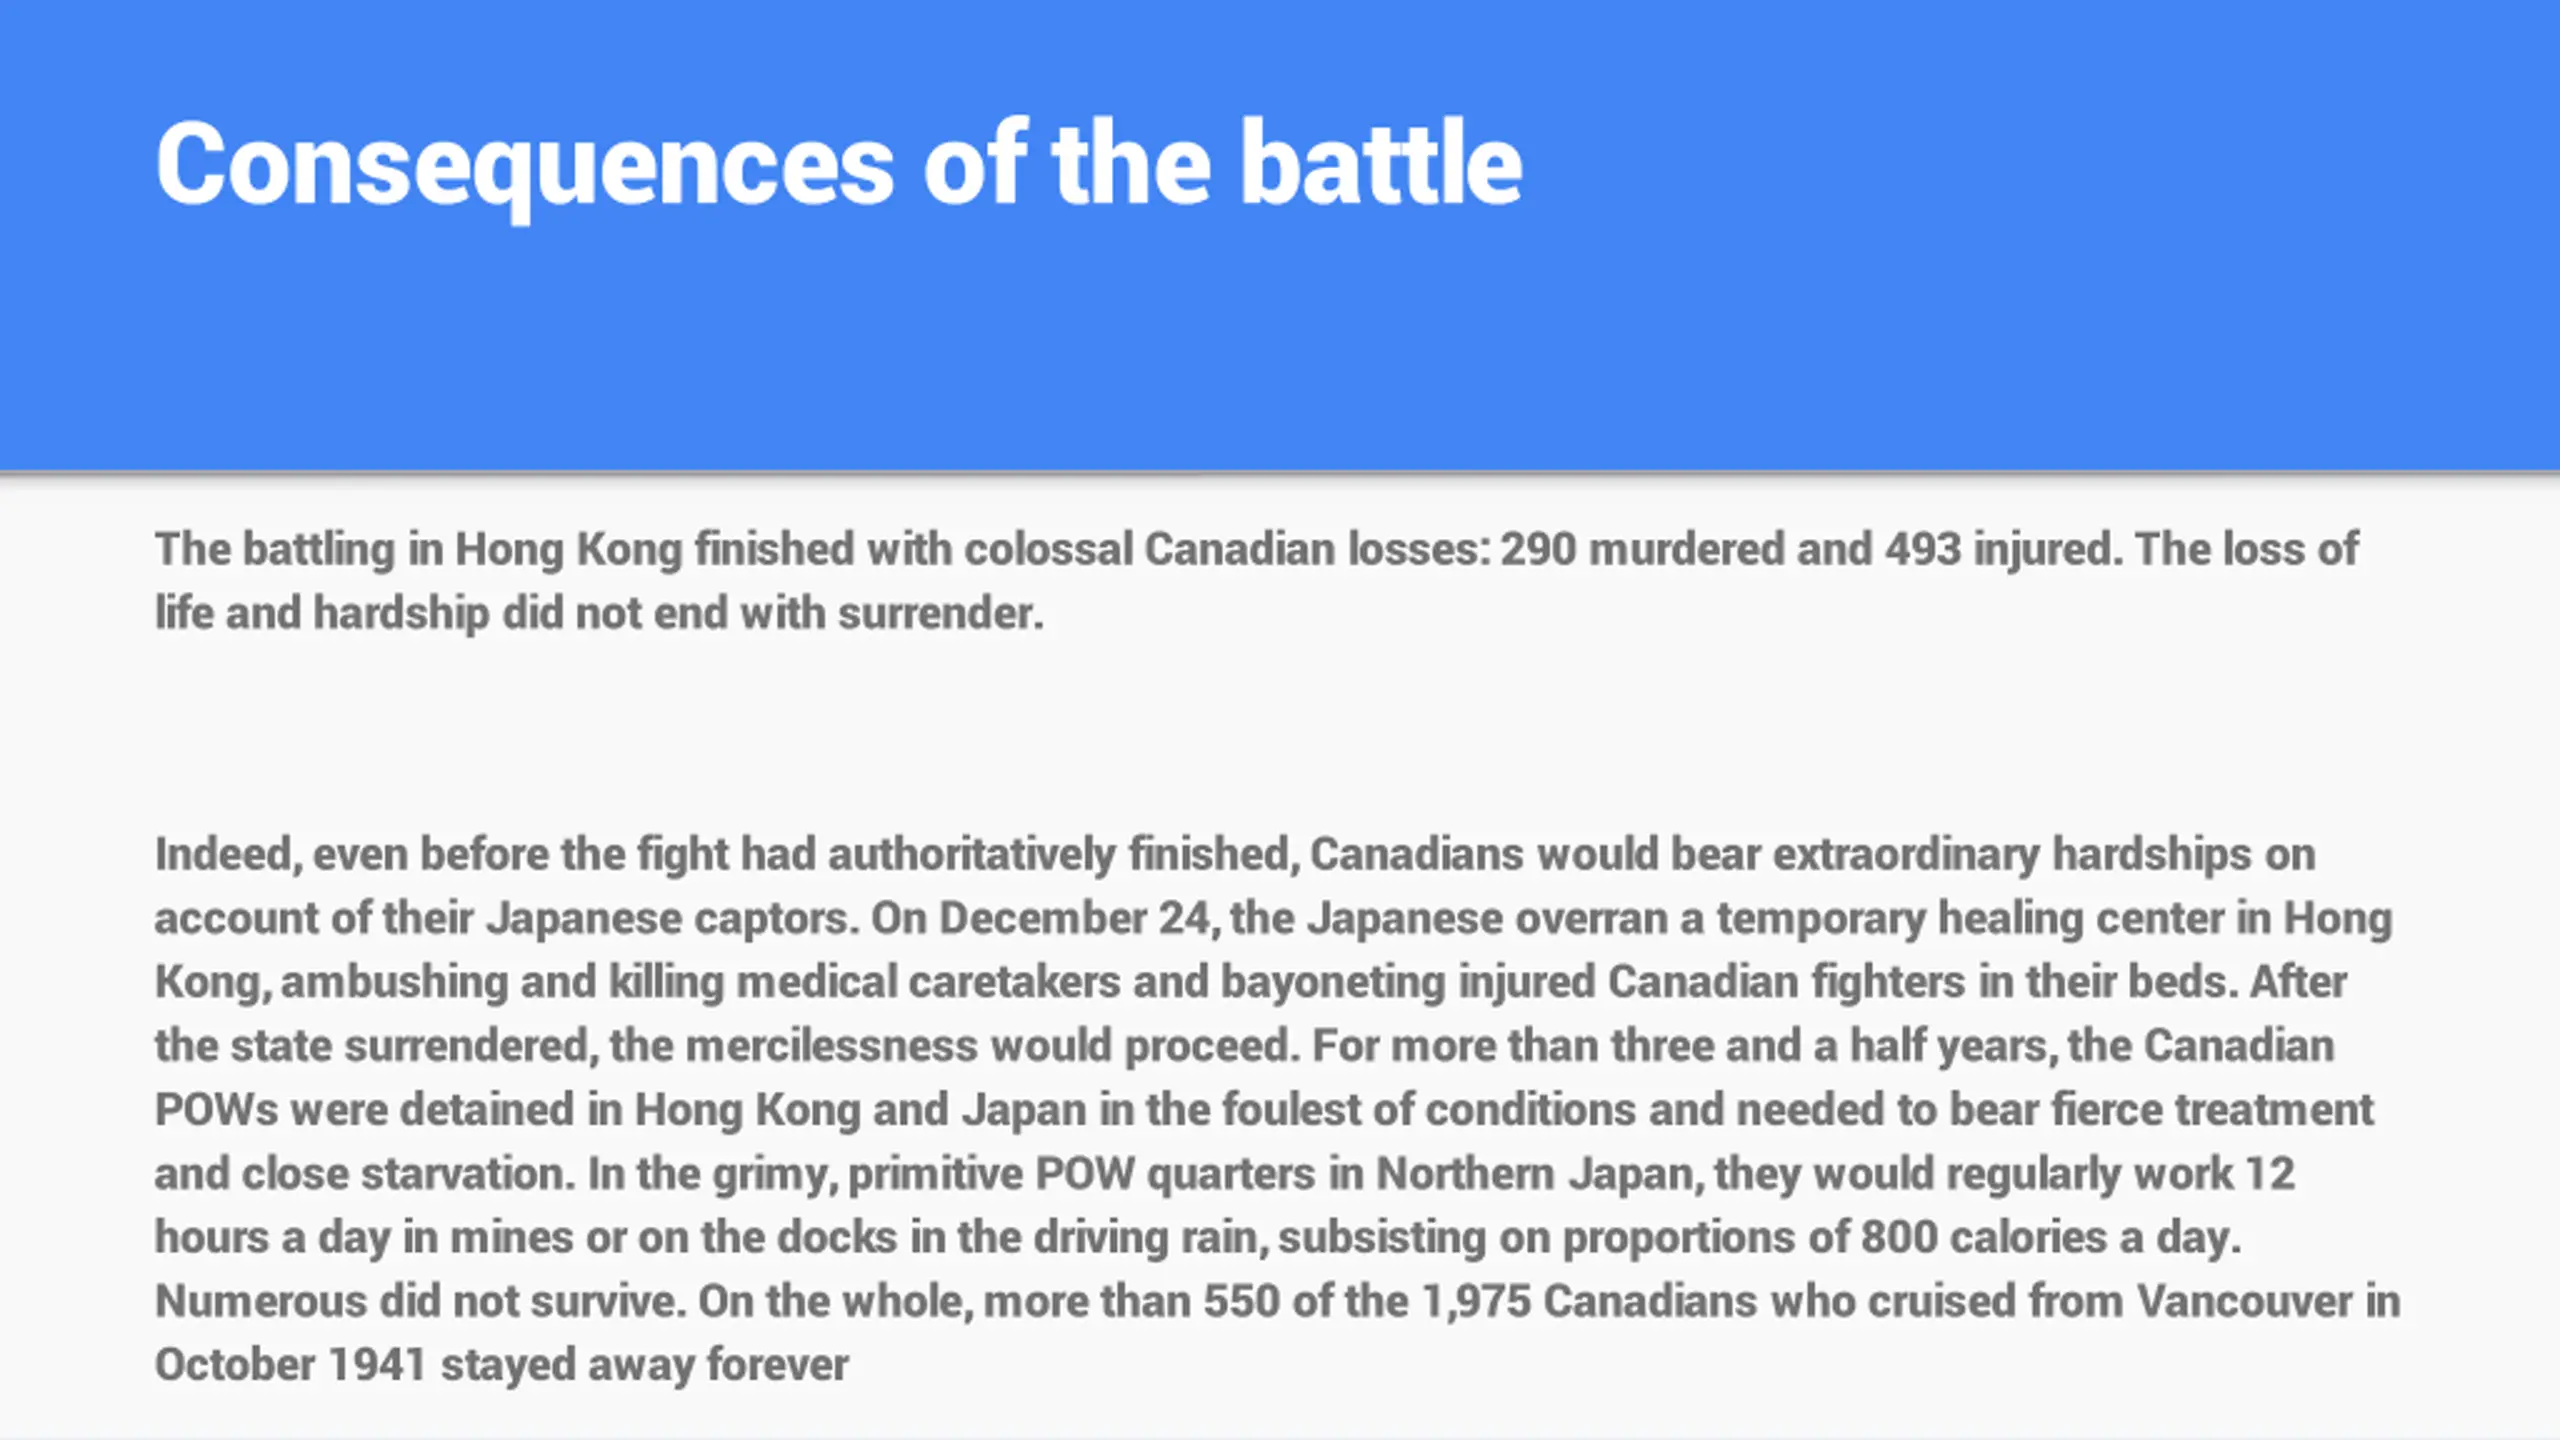Image resolution: width=2560 pixels, height=1440 pixels.
Task: Click the paragraph beginning "The battling in Hong Kong"
Action: [x=1256, y=581]
